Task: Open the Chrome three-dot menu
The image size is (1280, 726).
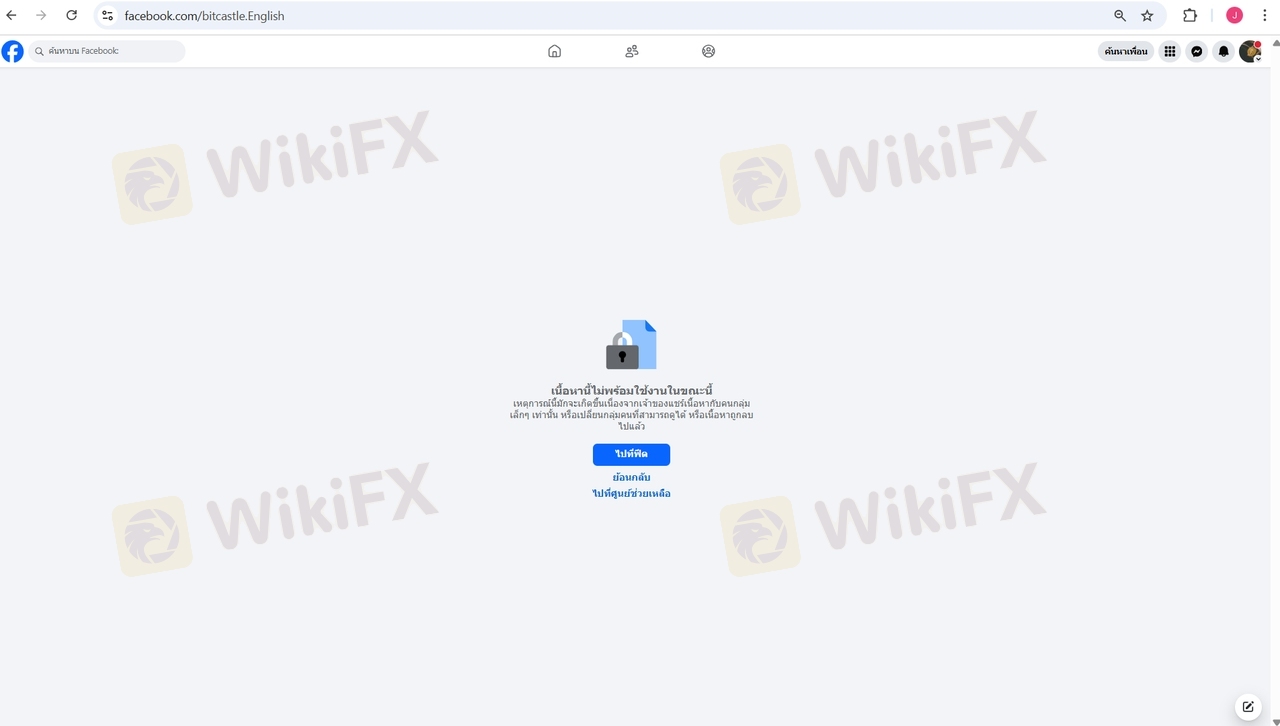Action: coord(1264,15)
